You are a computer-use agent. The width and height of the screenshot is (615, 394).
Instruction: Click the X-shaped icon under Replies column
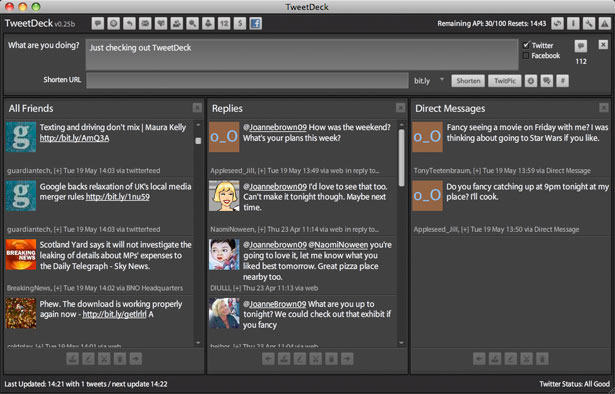tap(316, 358)
